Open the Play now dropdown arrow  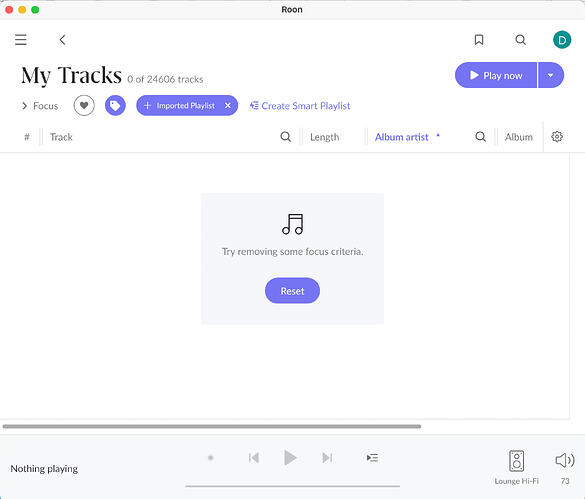(551, 75)
